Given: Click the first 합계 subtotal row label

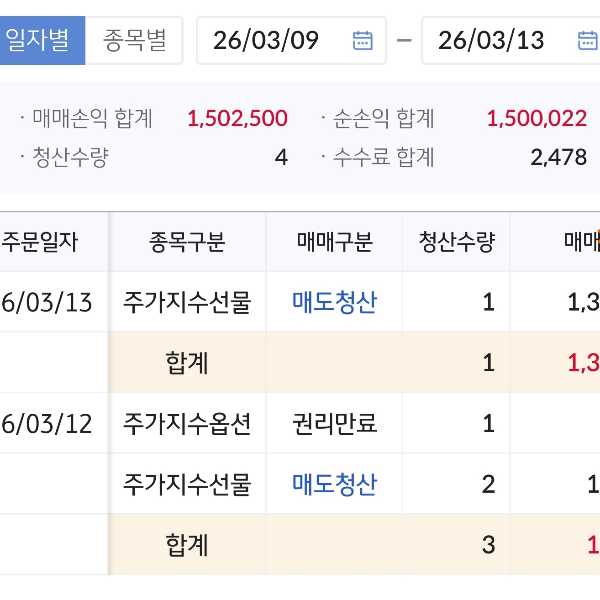Looking at the screenshot, I should tap(187, 362).
